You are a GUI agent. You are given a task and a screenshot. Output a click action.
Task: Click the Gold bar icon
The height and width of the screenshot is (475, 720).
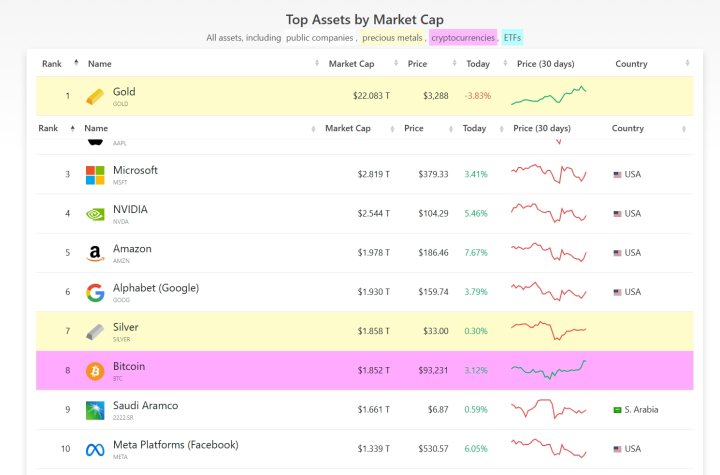(x=95, y=96)
